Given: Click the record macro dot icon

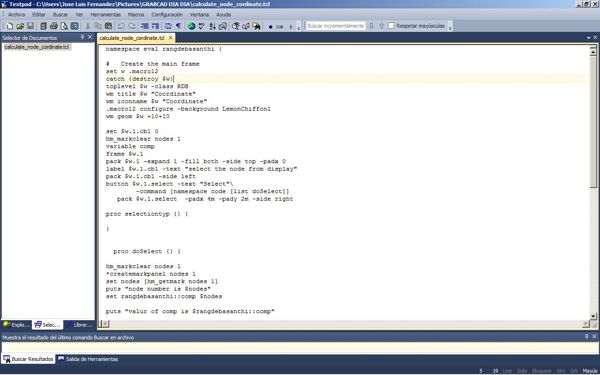Looking at the screenshot, I should (271, 27).
